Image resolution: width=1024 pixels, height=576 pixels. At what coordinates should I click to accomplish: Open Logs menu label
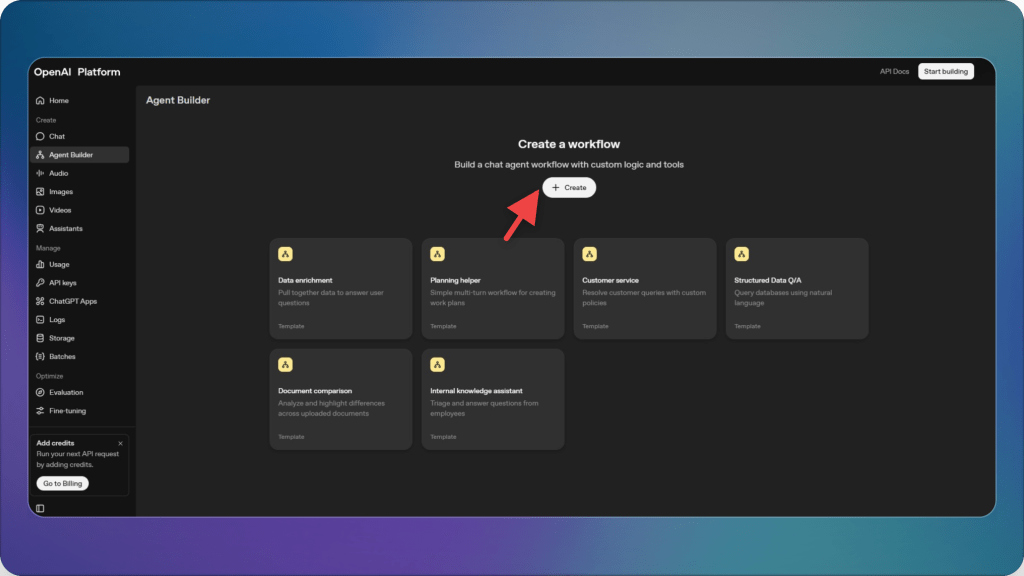pyautogui.click(x=57, y=319)
